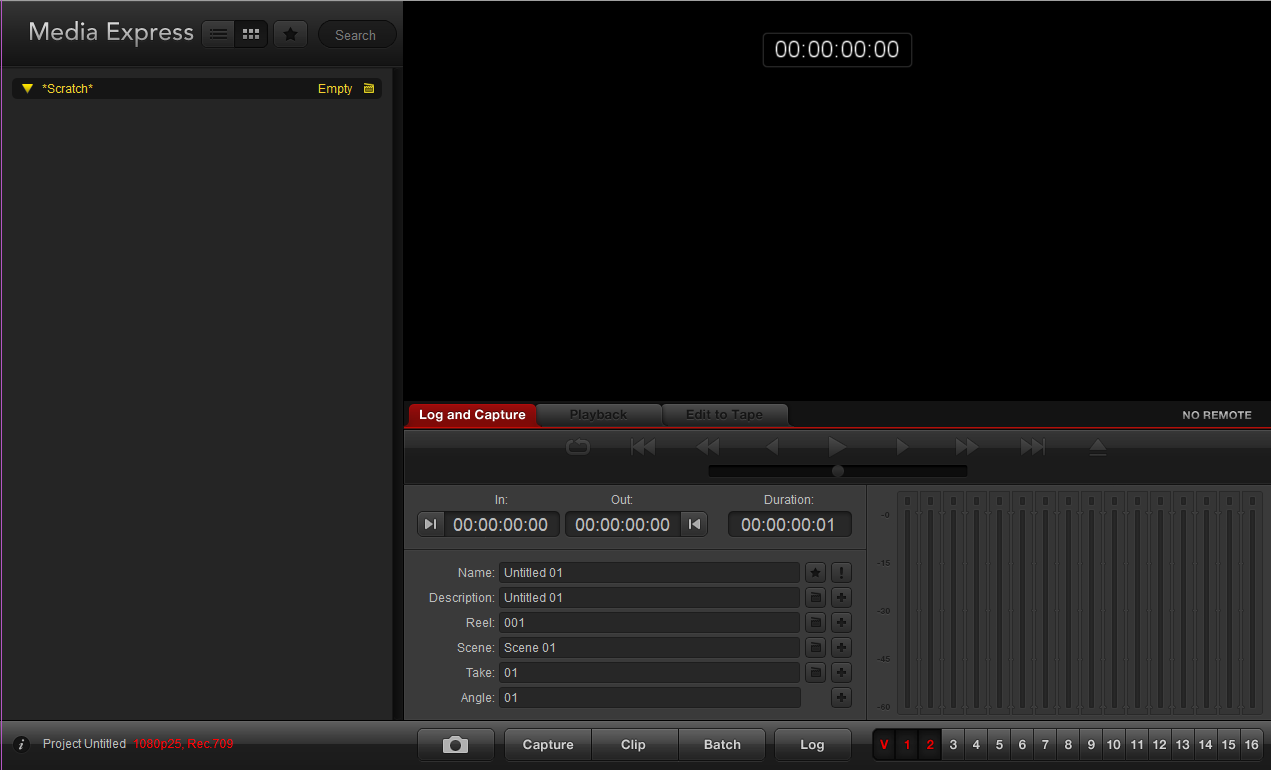Click the Capture button
Viewport: 1271px width, 770px height.
(x=548, y=745)
